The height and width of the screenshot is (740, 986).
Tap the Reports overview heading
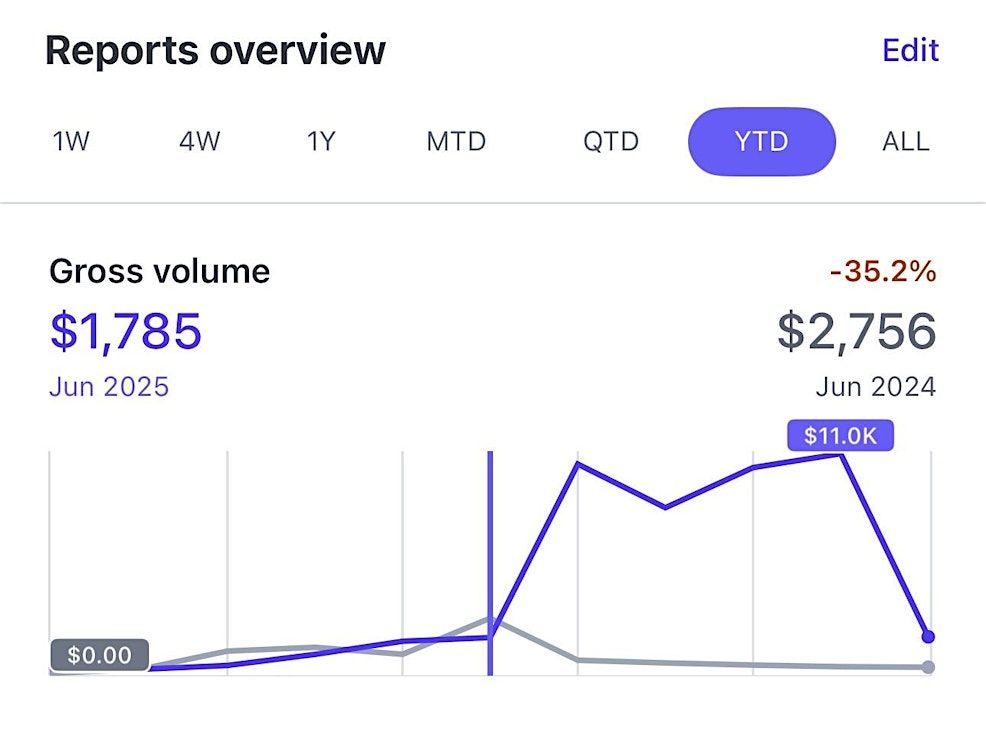point(215,50)
